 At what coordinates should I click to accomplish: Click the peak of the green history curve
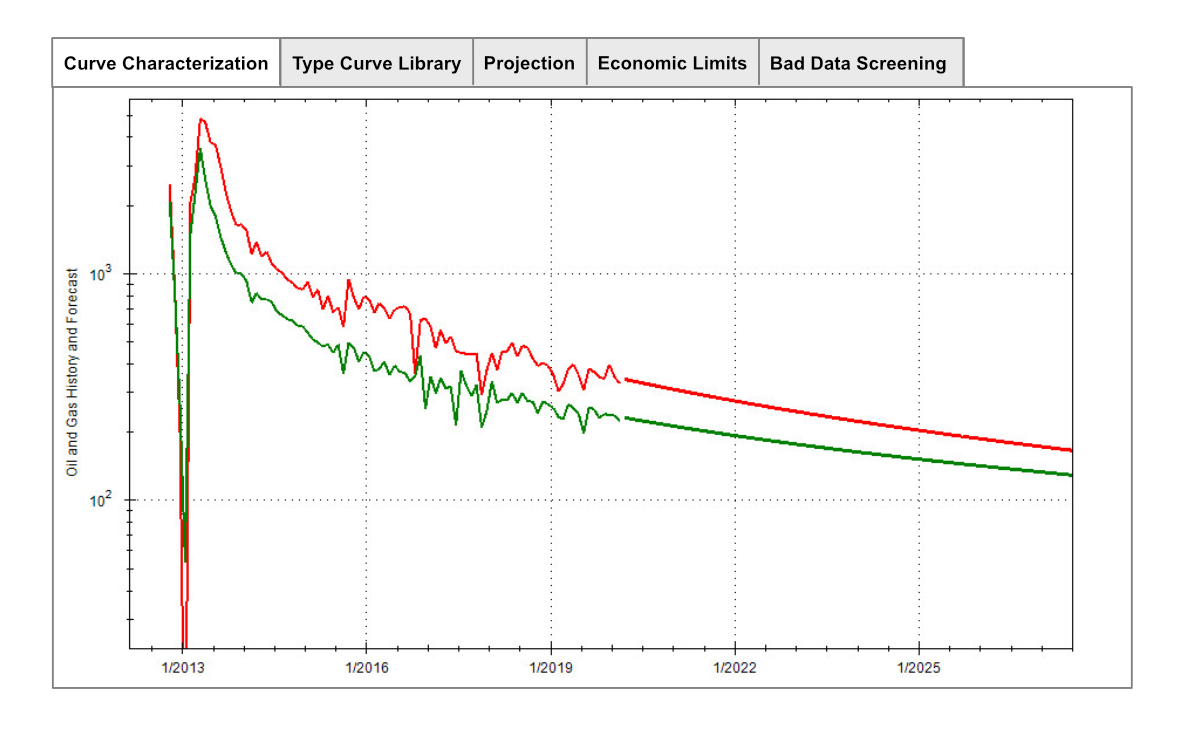[x=200, y=151]
